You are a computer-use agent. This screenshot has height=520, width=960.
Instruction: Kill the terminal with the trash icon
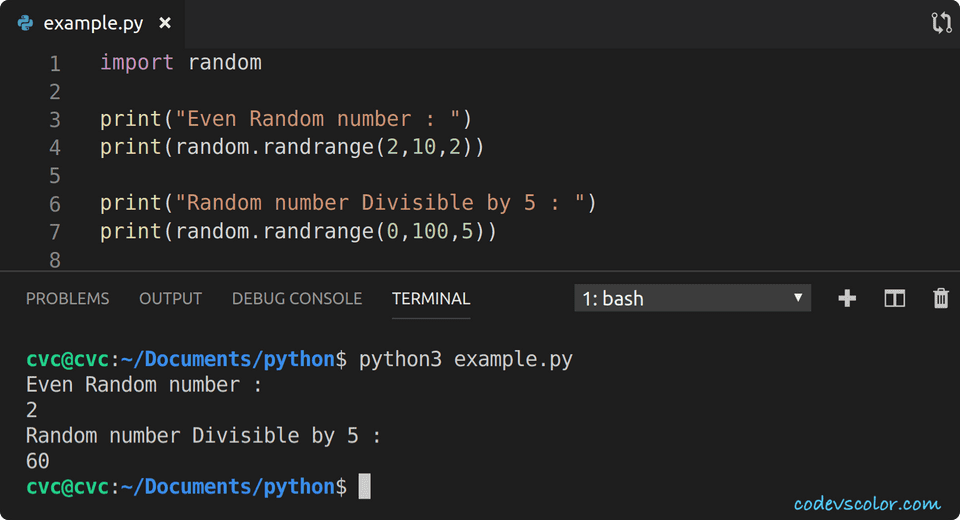940,298
